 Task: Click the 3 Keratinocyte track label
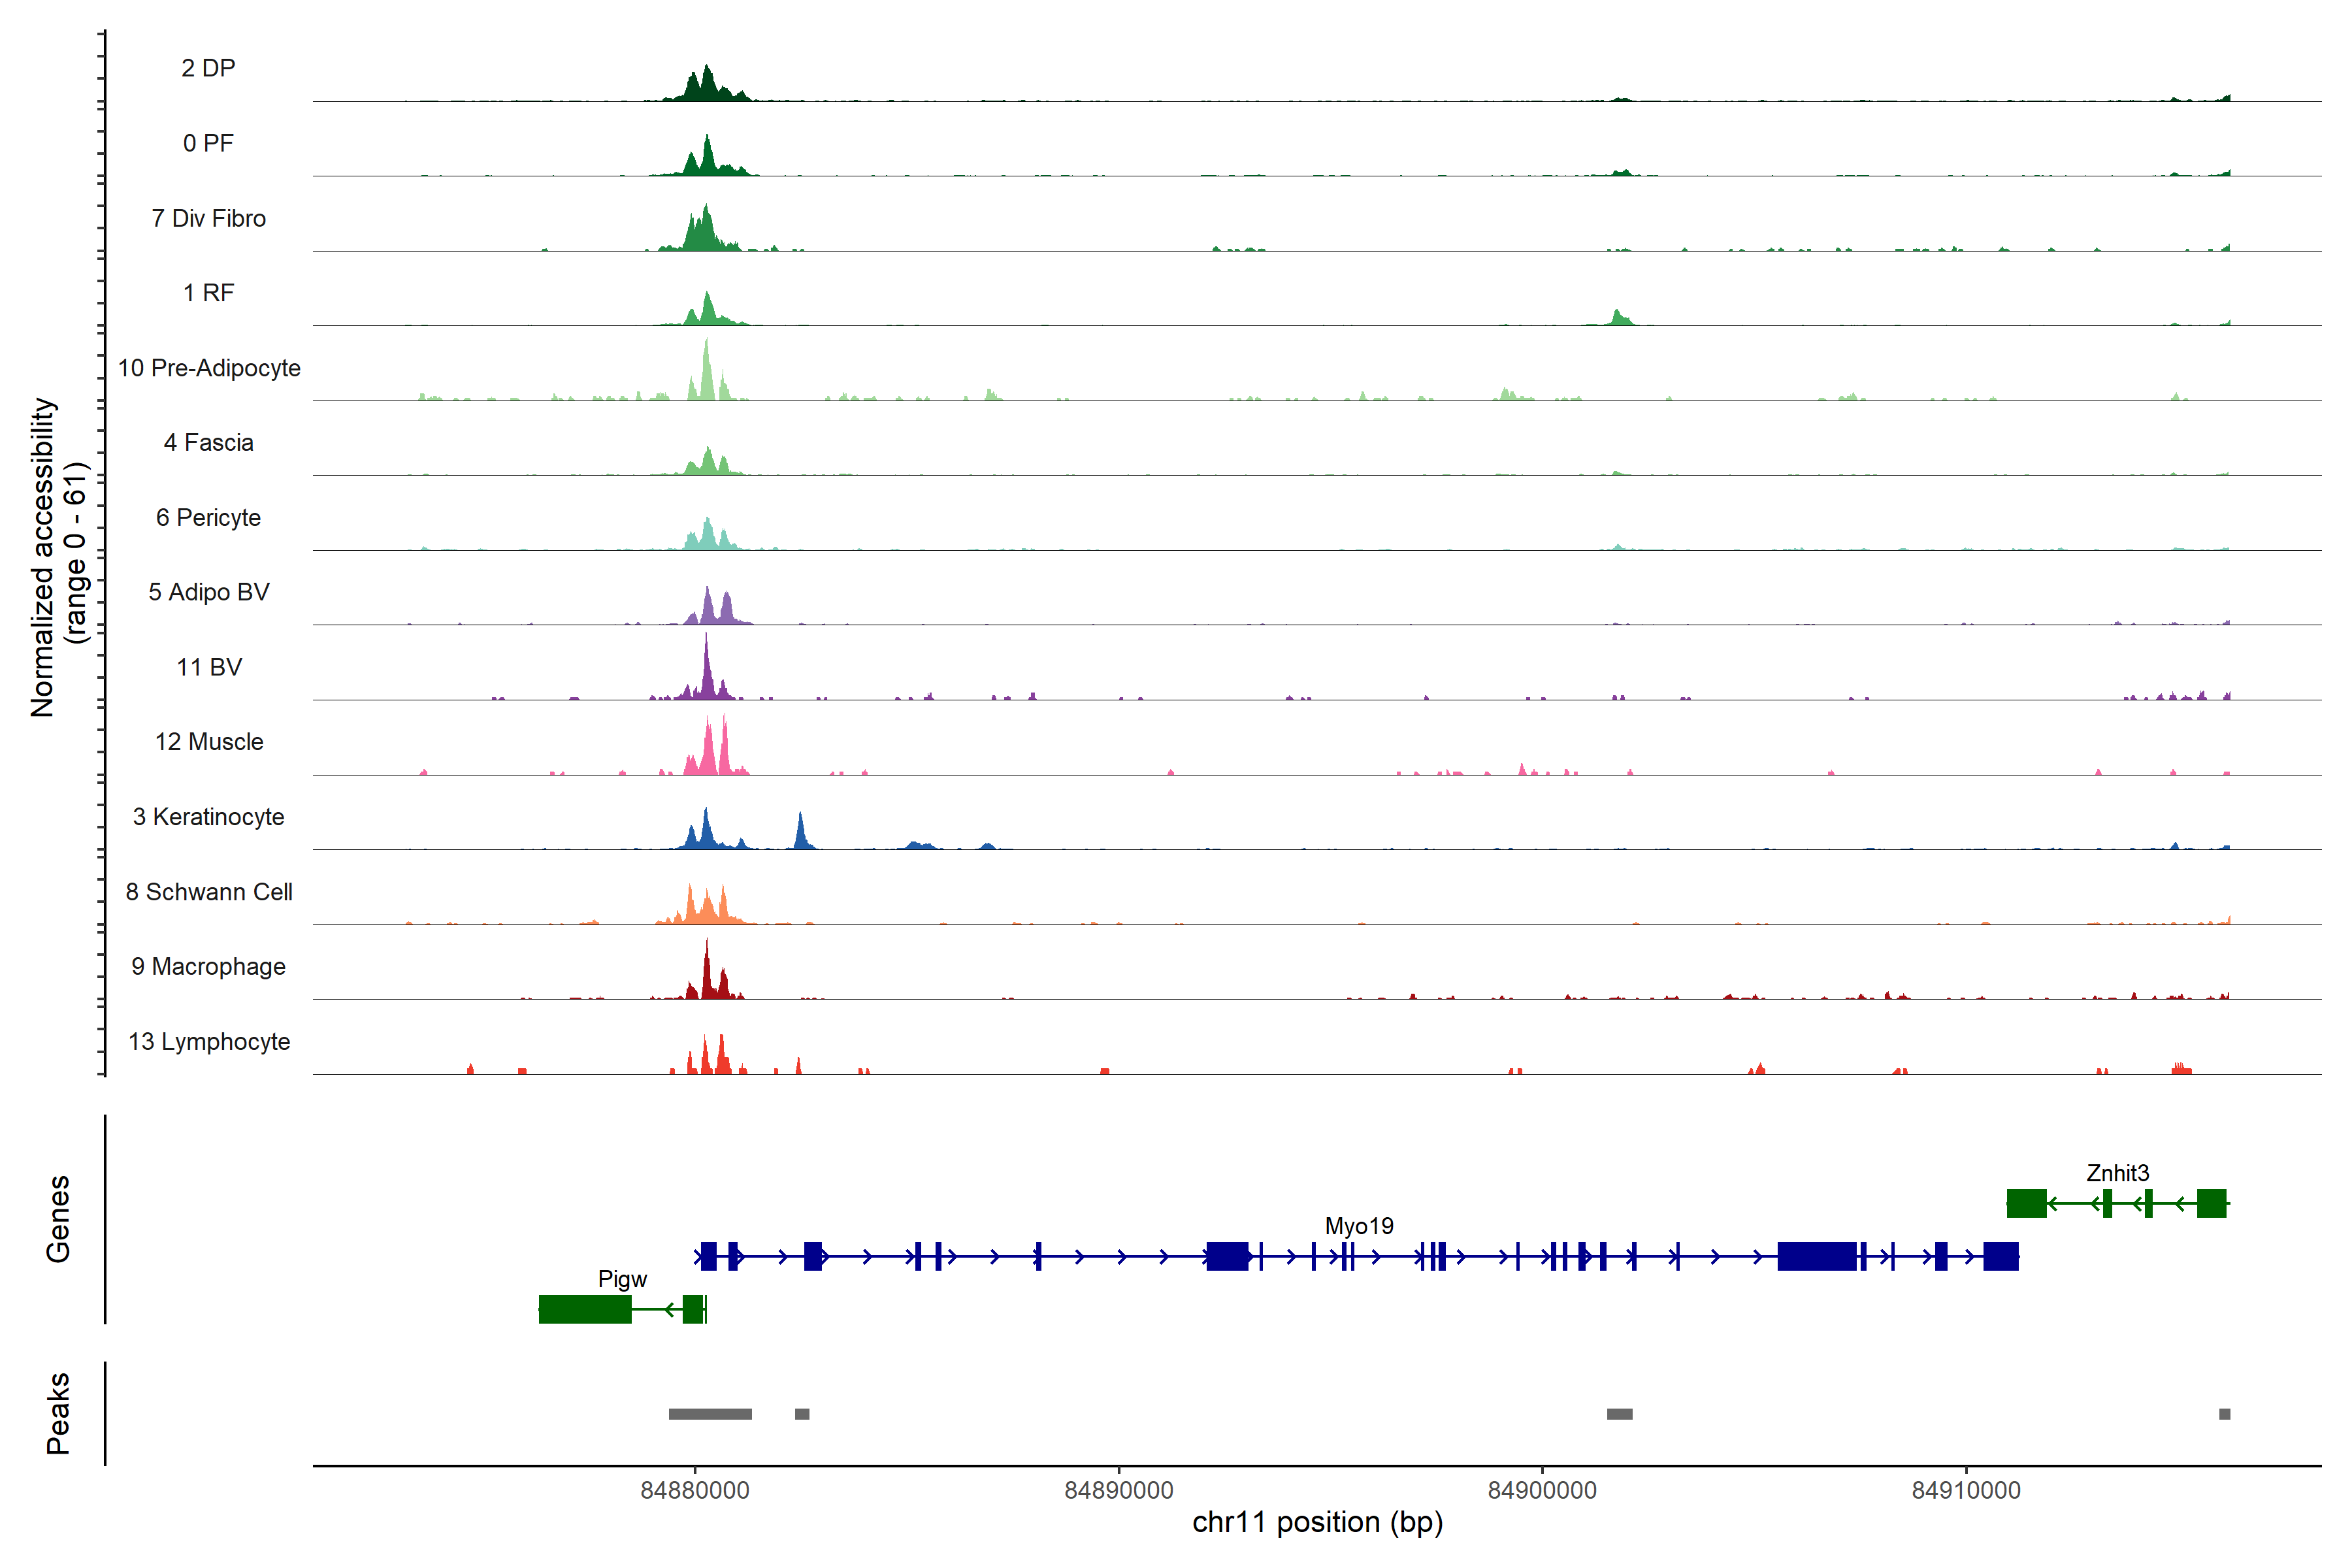208,817
